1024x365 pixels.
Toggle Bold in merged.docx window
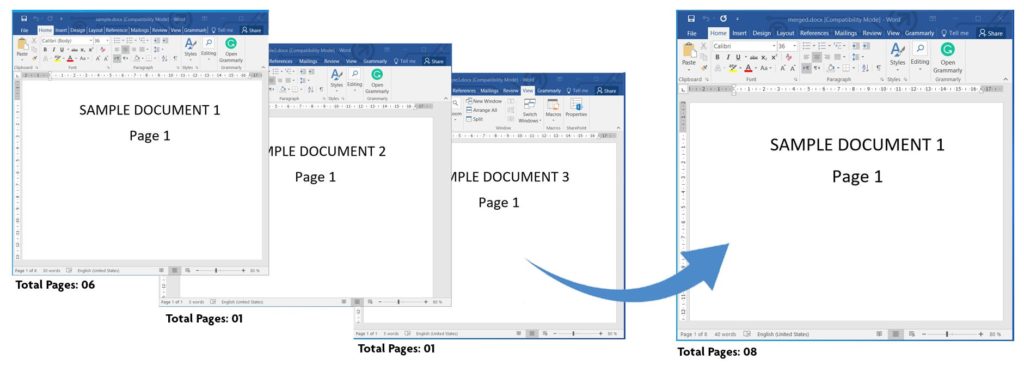[717, 57]
